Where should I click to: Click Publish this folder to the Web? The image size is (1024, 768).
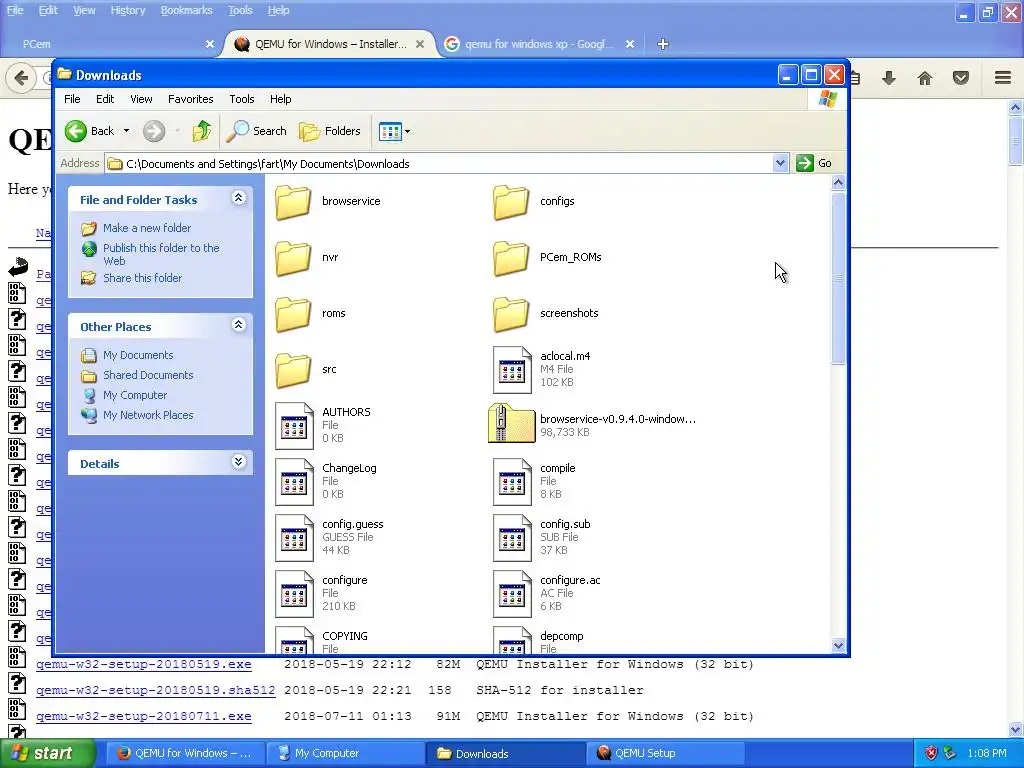tap(161, 254)
